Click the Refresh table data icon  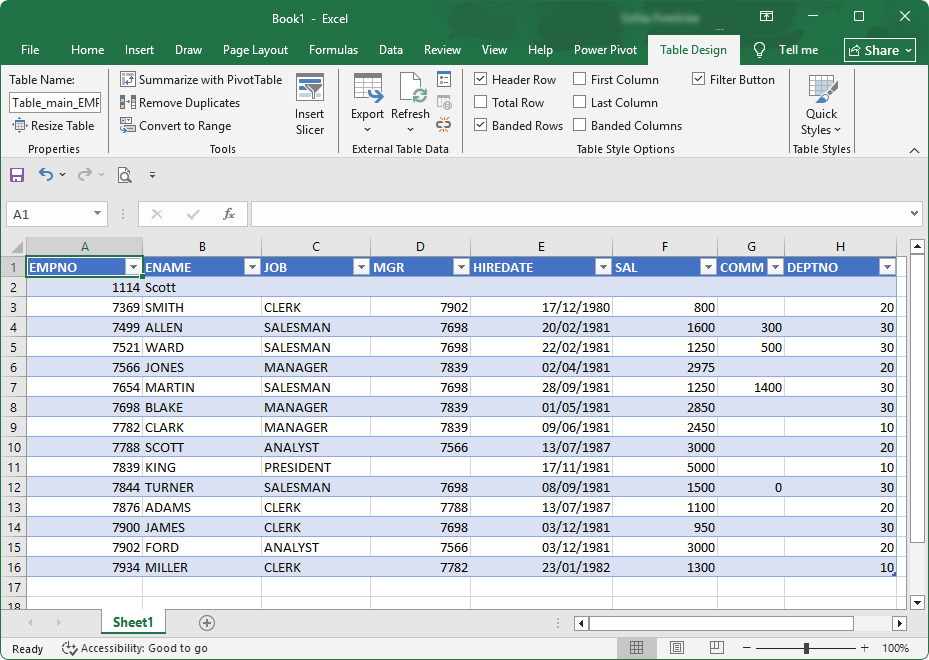point(411,88)
